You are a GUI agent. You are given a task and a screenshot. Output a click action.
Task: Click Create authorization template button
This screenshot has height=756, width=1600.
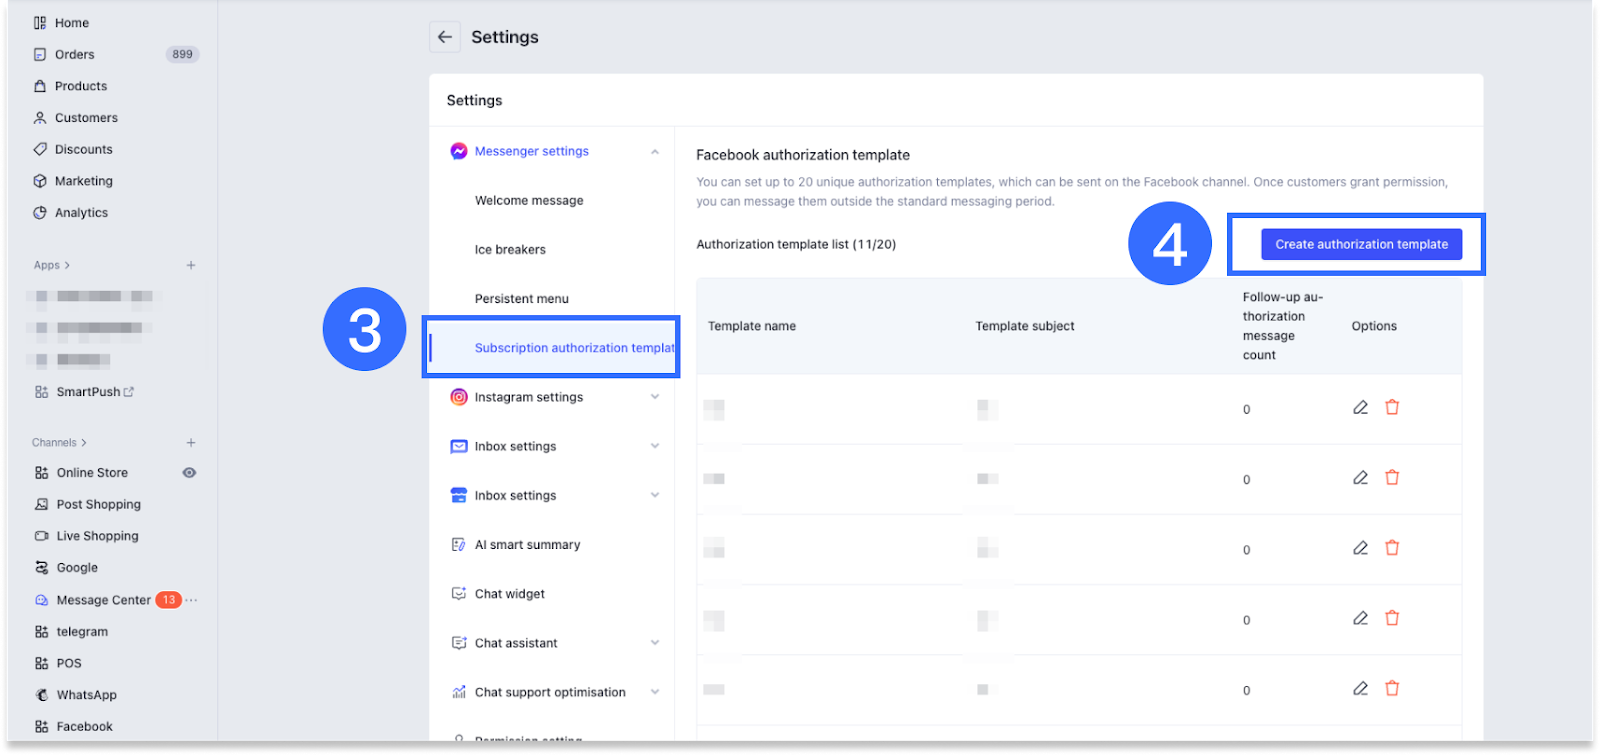click(1361, 244)
